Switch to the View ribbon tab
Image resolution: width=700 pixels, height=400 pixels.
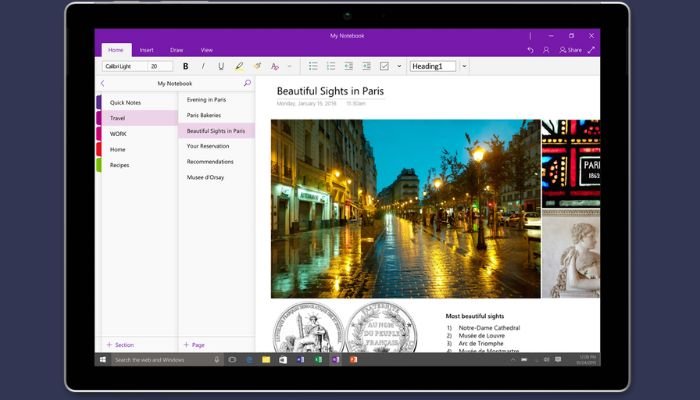tap(207, 50)
